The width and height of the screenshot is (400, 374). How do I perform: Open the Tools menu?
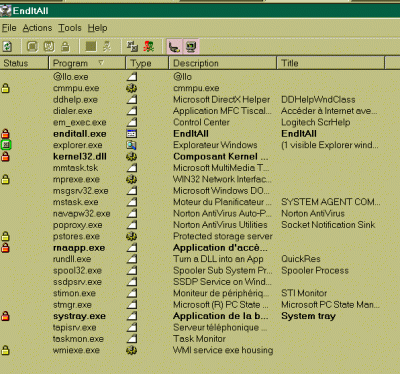point(70,28)
